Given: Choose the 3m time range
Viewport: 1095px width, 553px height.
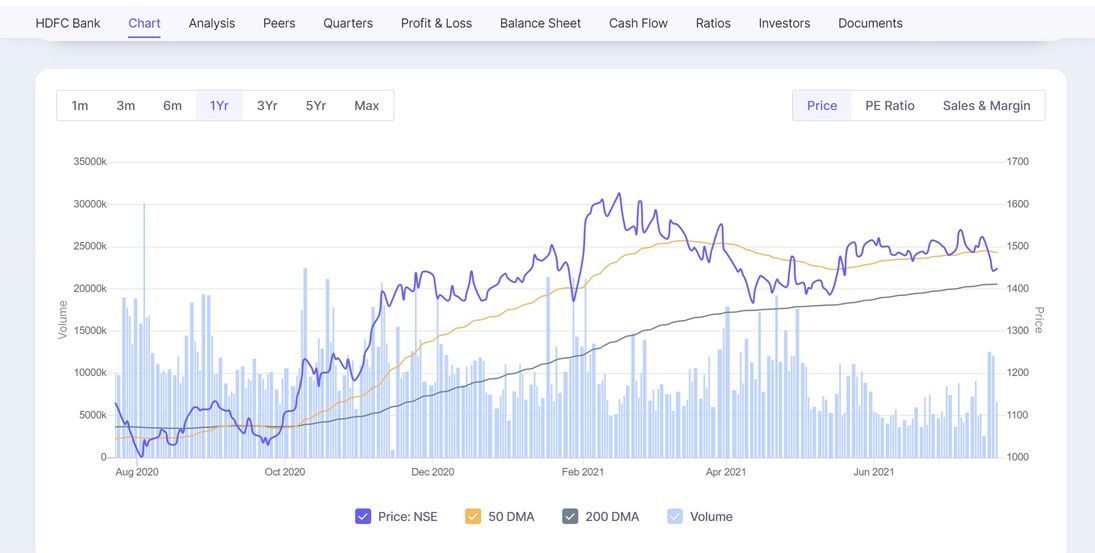Looking at the screenshot, I should 126,106.
